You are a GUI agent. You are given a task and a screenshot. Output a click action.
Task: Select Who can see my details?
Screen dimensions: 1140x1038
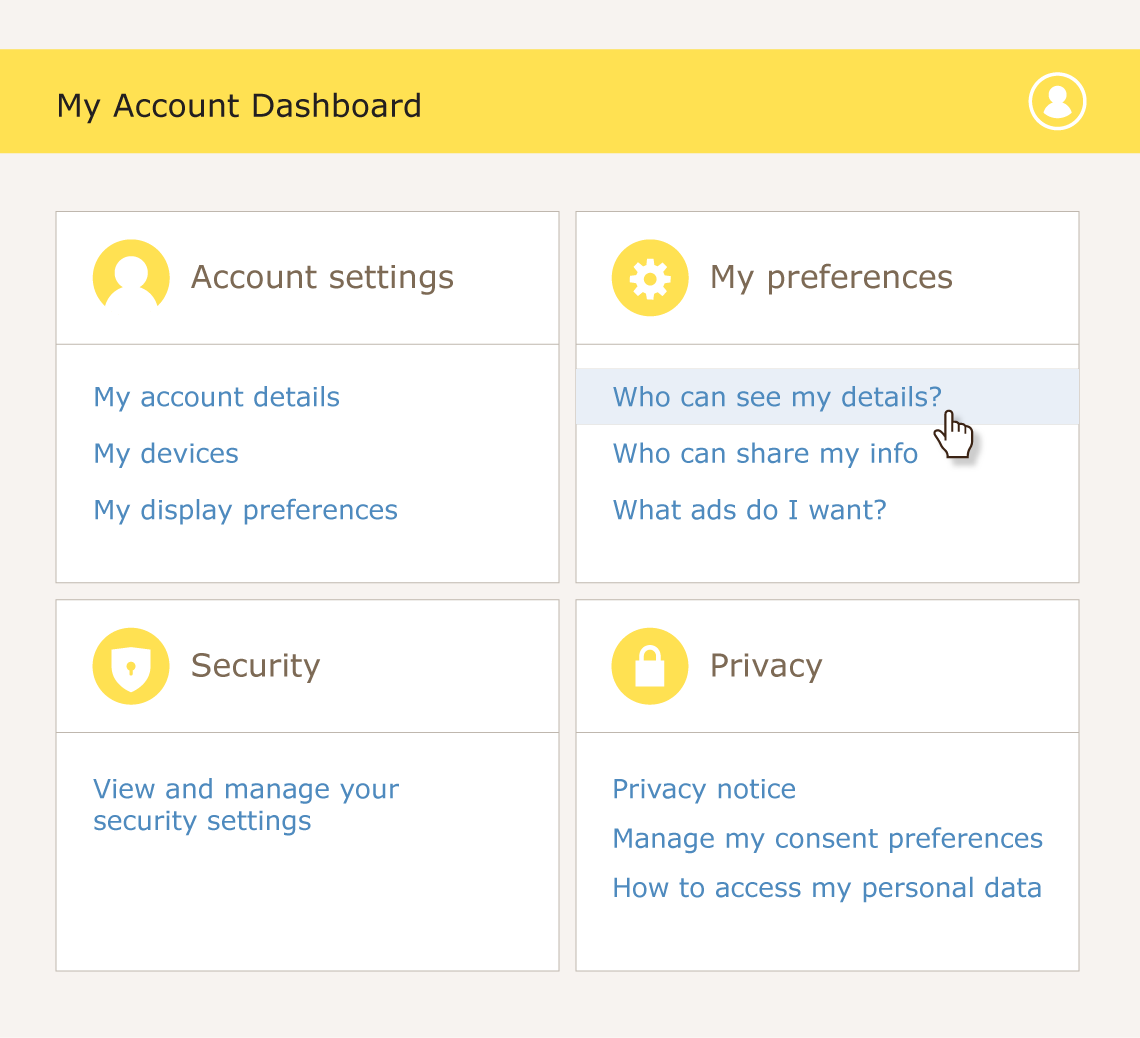coord(827,397)
